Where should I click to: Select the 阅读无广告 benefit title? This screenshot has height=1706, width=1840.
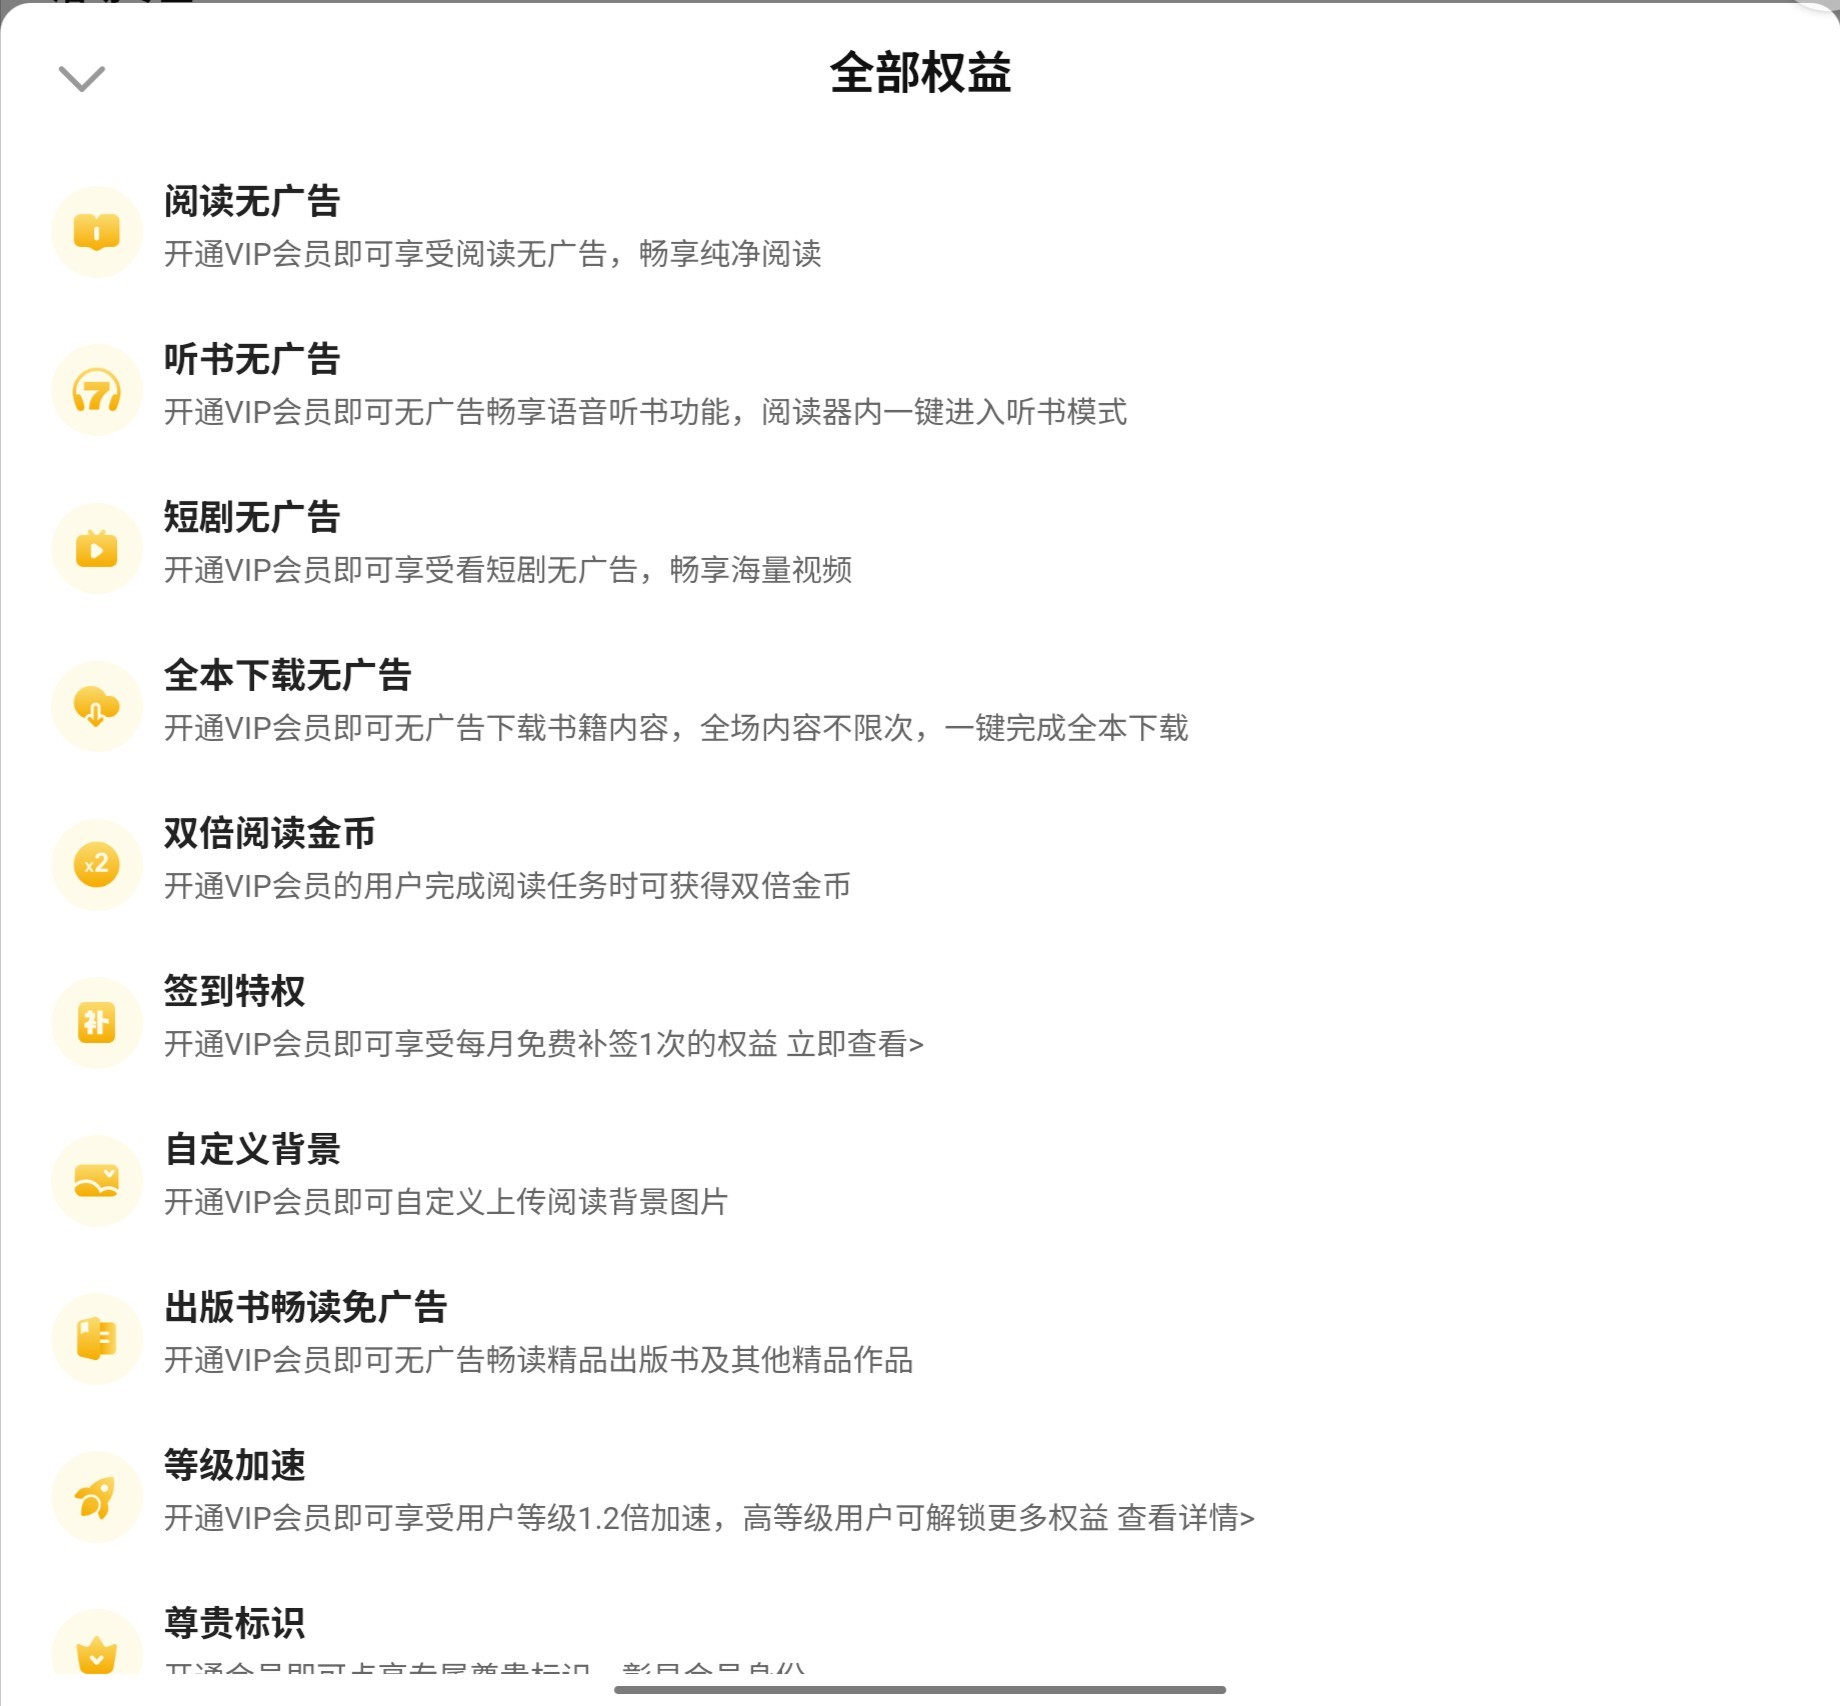(252, 201)
